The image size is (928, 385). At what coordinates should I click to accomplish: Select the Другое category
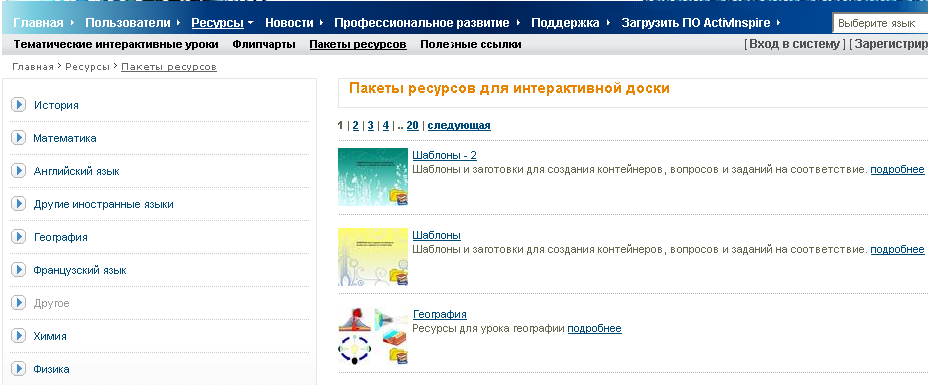51,303
